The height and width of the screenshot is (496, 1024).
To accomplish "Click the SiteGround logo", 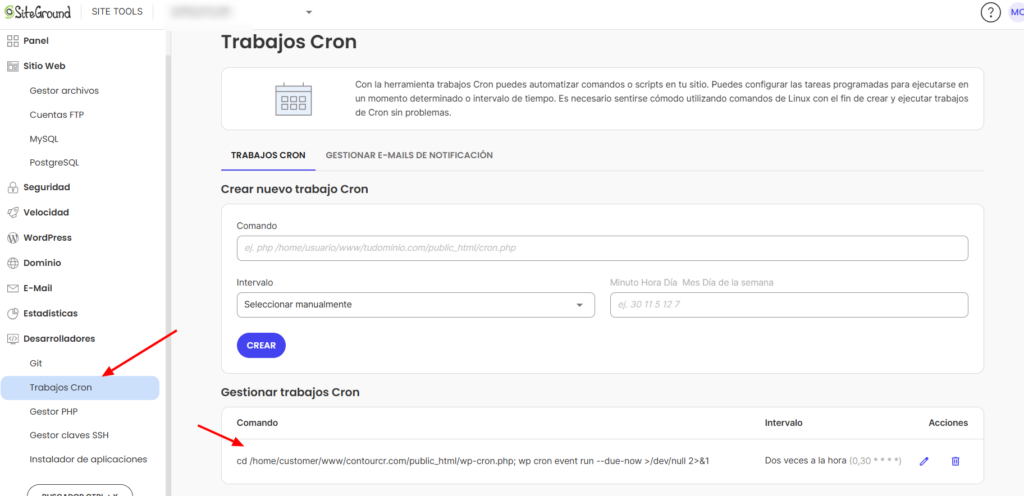I will 47,12.
